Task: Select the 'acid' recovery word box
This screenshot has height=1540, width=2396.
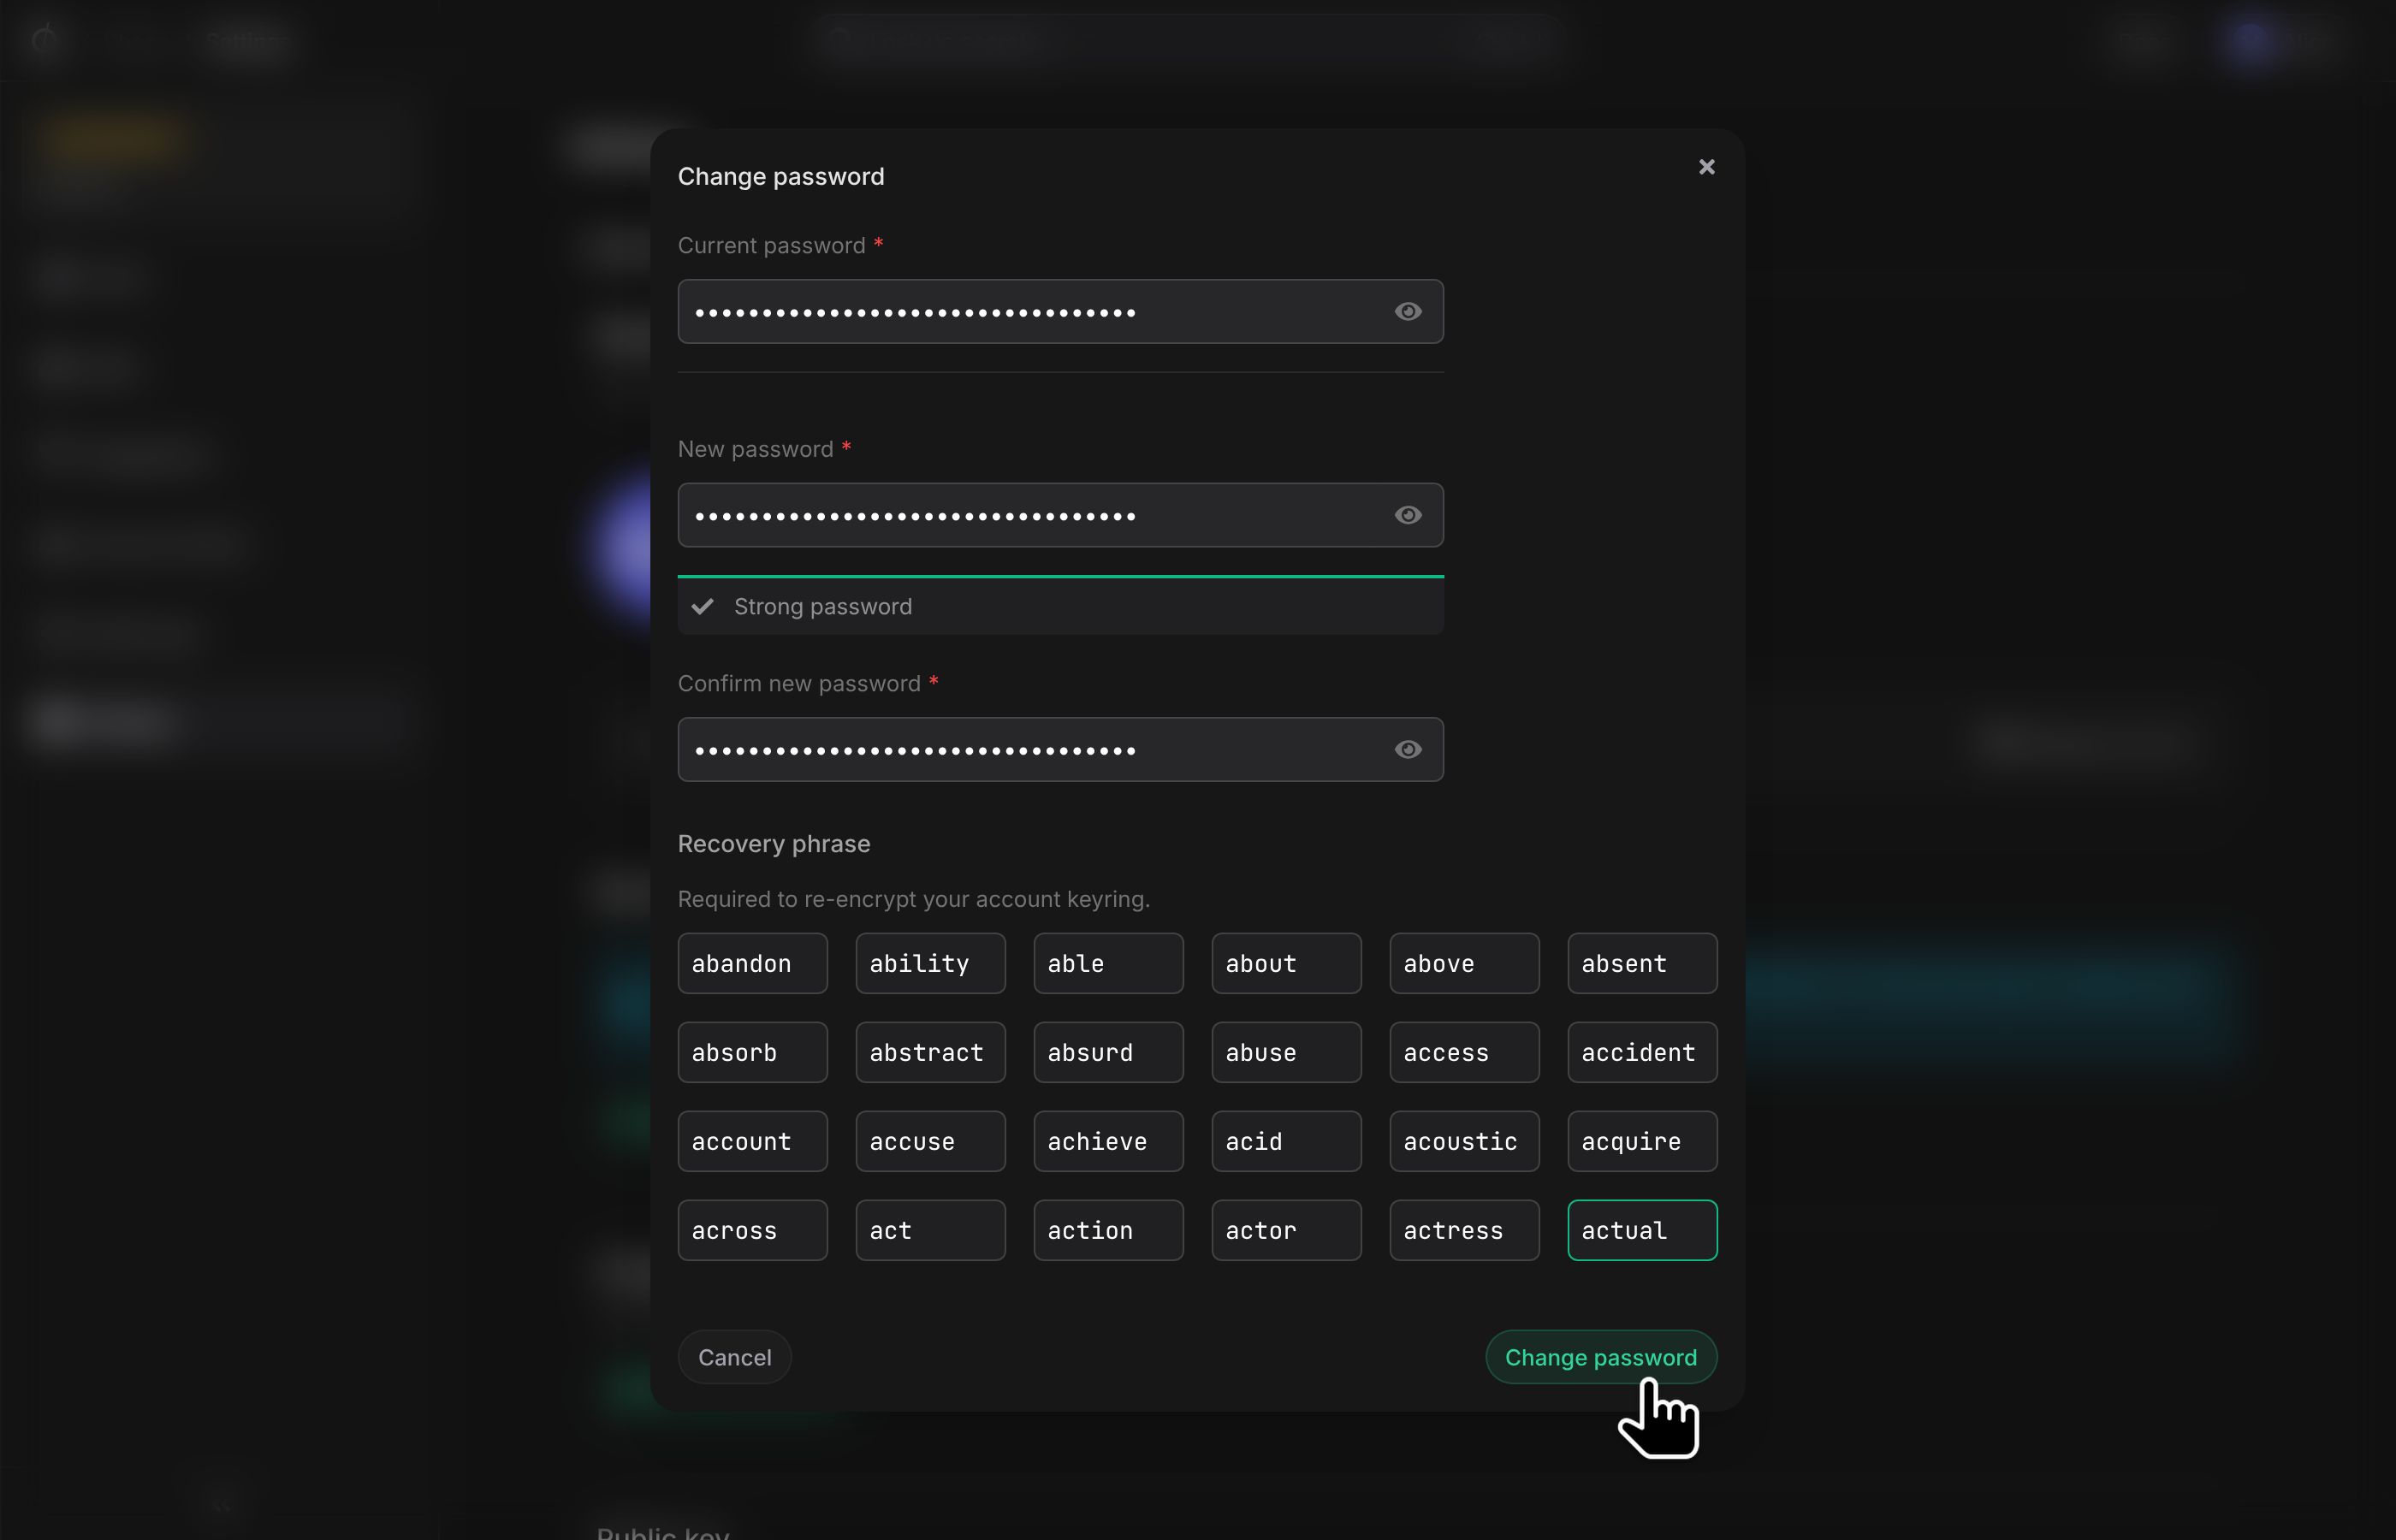Action: [x=1286, y=1141]
